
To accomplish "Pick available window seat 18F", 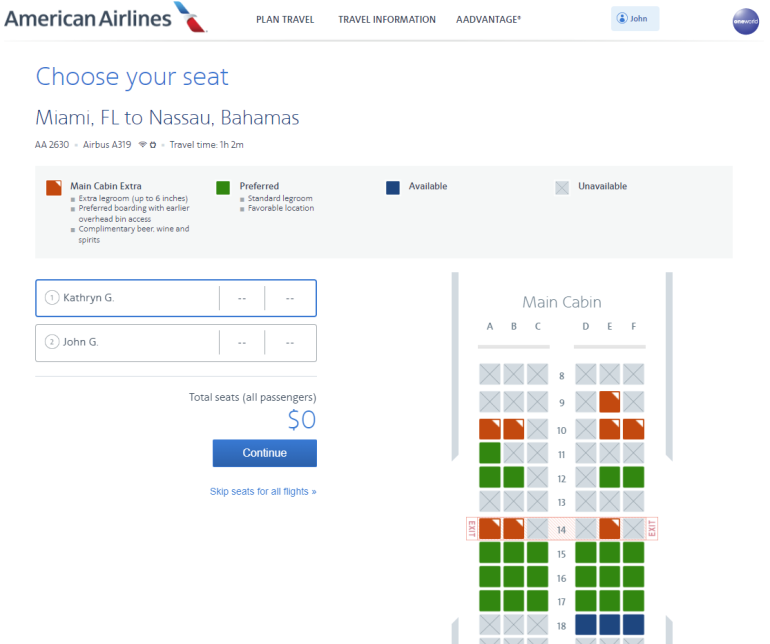I will (x=634, y=625).
